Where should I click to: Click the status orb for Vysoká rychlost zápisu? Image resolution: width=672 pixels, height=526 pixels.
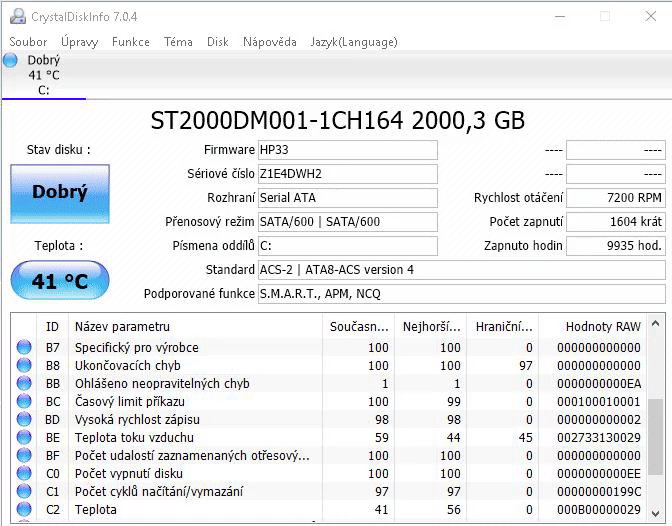(24, 420)
